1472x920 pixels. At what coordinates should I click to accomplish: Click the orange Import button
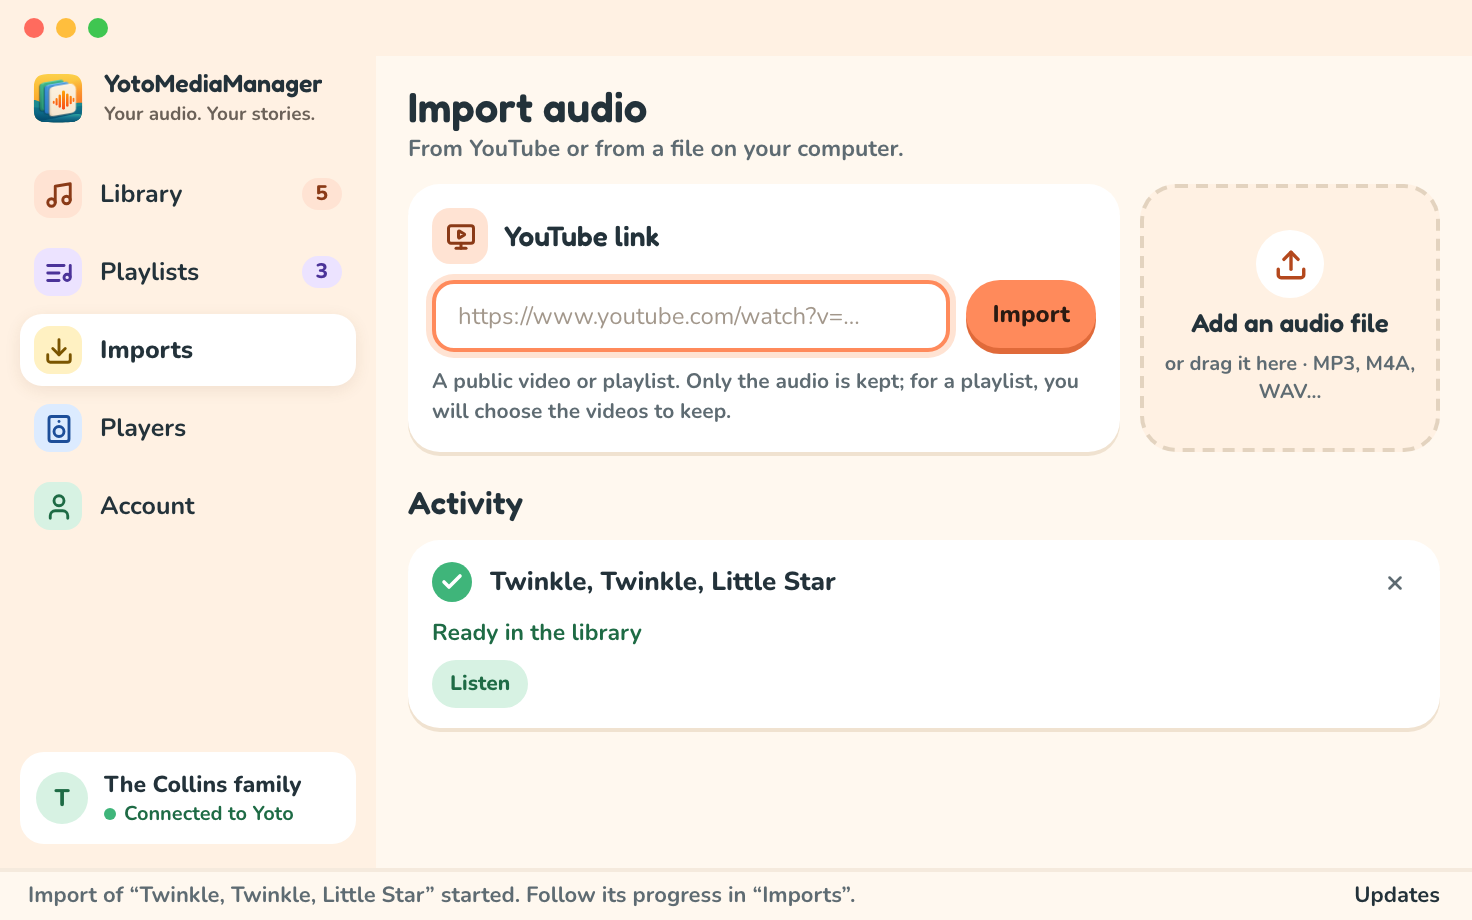click(x=1031, y=315)
